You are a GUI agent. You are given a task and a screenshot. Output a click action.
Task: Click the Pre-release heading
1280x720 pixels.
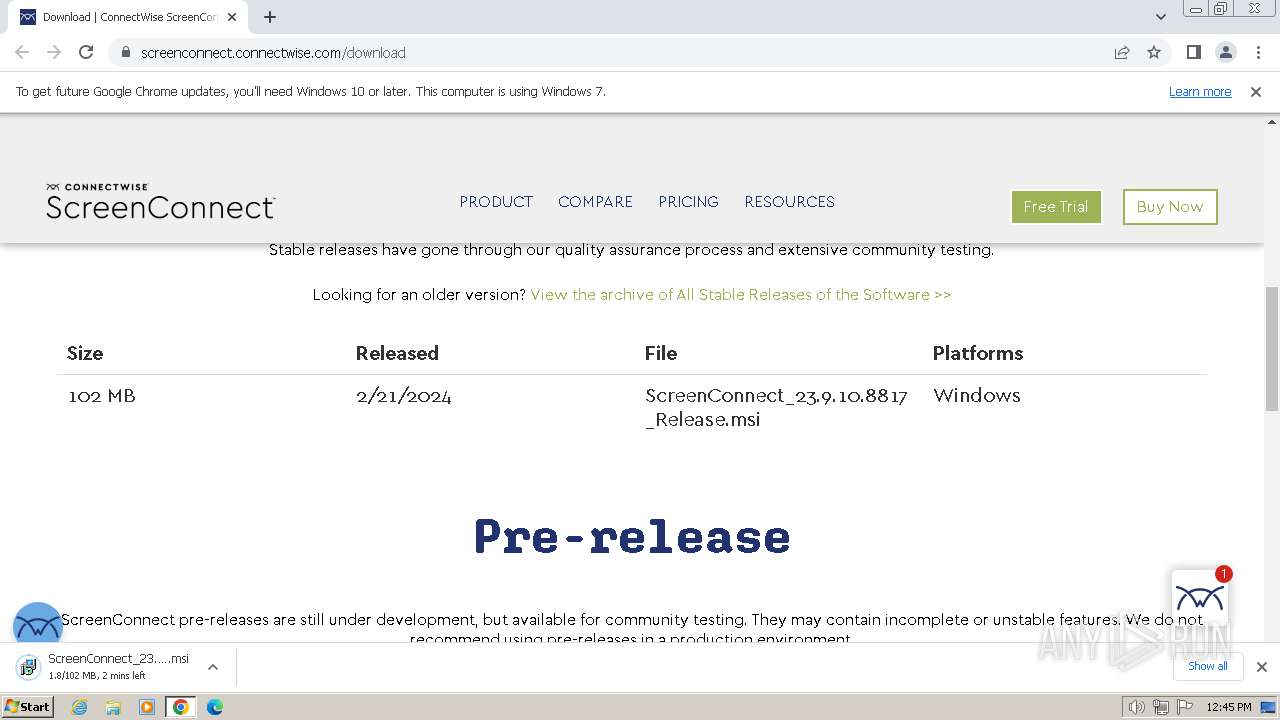[632, 537]
